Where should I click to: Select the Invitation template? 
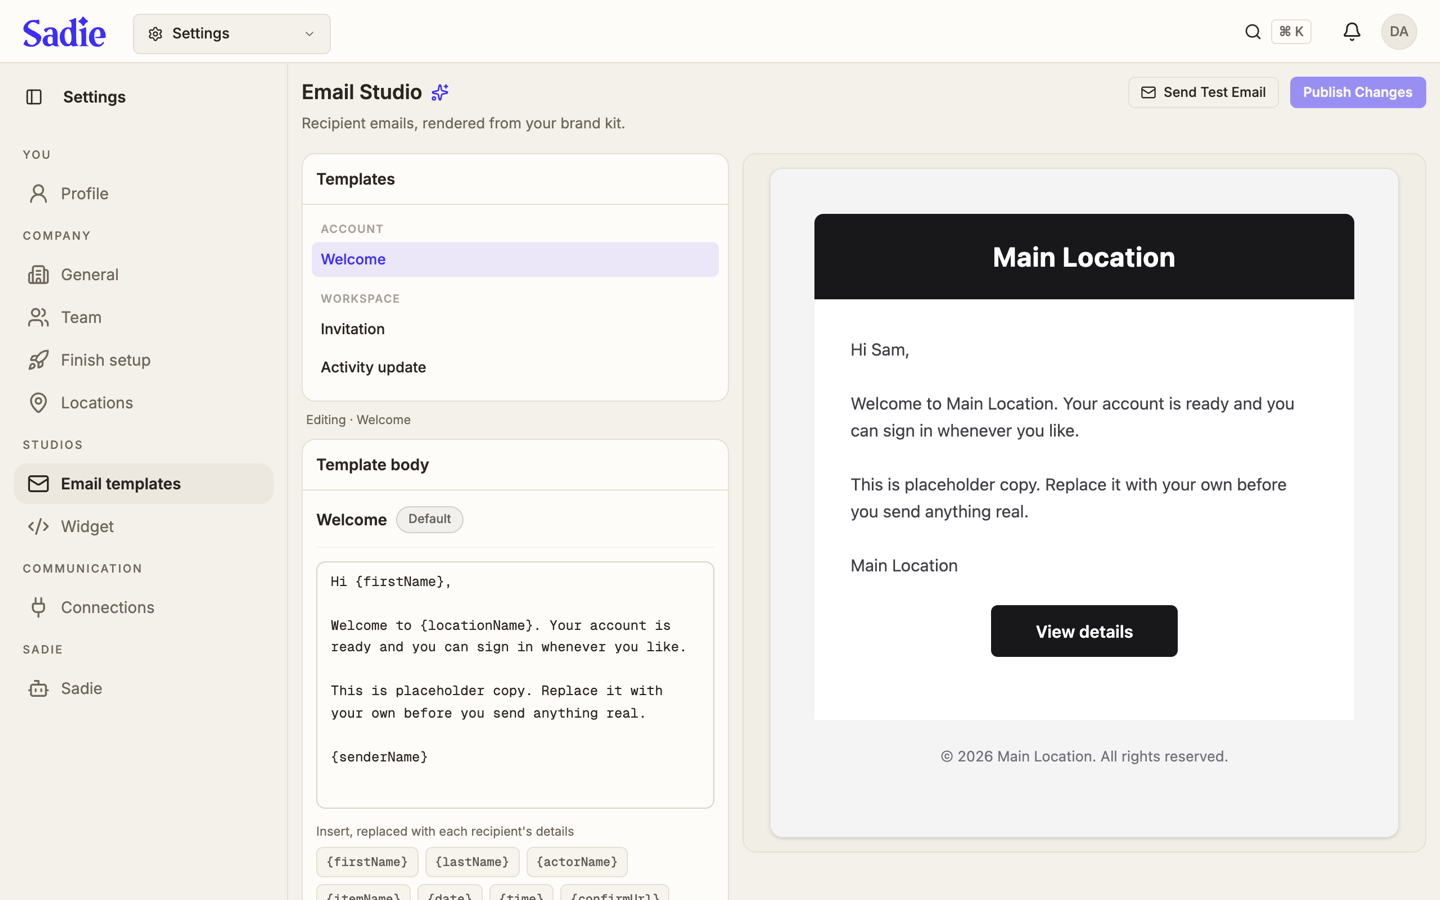coord(515,329)
